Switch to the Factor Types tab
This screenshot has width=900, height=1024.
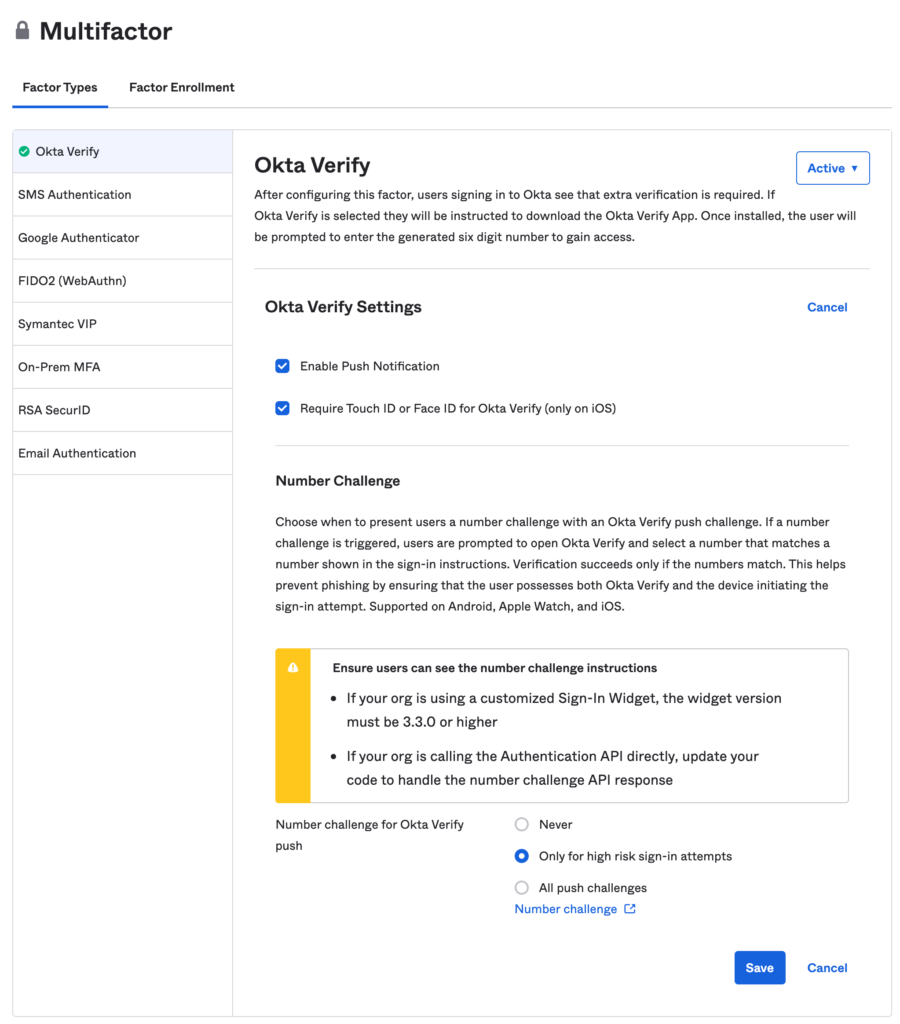(x=59, y=87)
